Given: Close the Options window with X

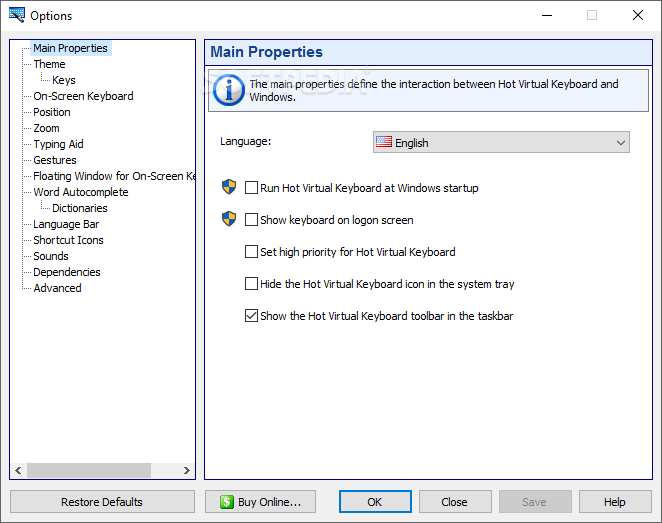Looking at the screenshot, I should coord(638,16).
